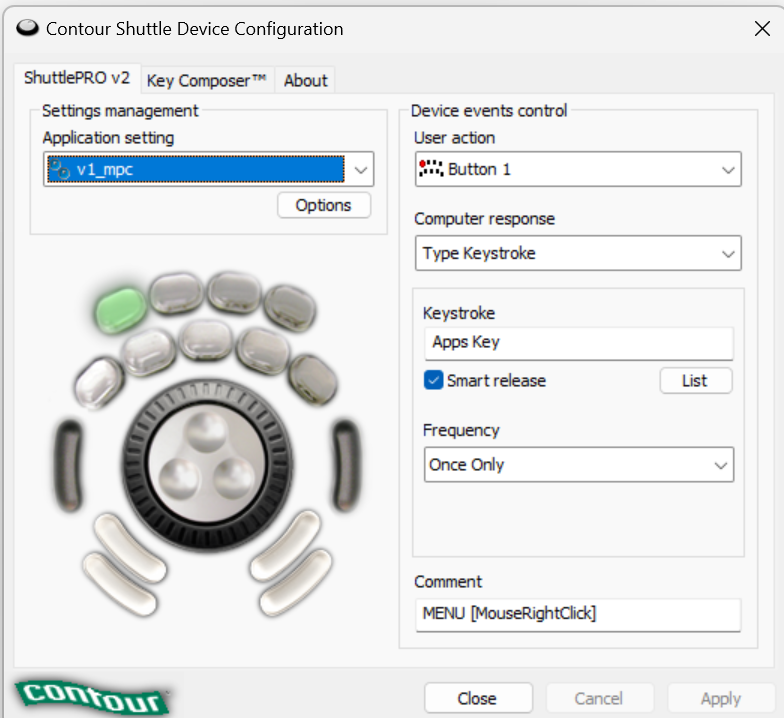Open the Frequency Once Only dropdown
The height and width of the screenshot is (718, 784).
(579, 464)
